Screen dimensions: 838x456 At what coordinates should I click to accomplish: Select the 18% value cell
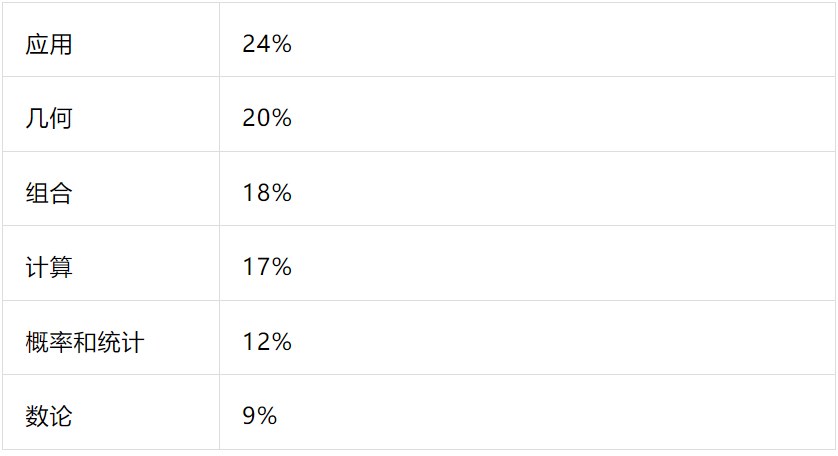click(x=266, y=193)
